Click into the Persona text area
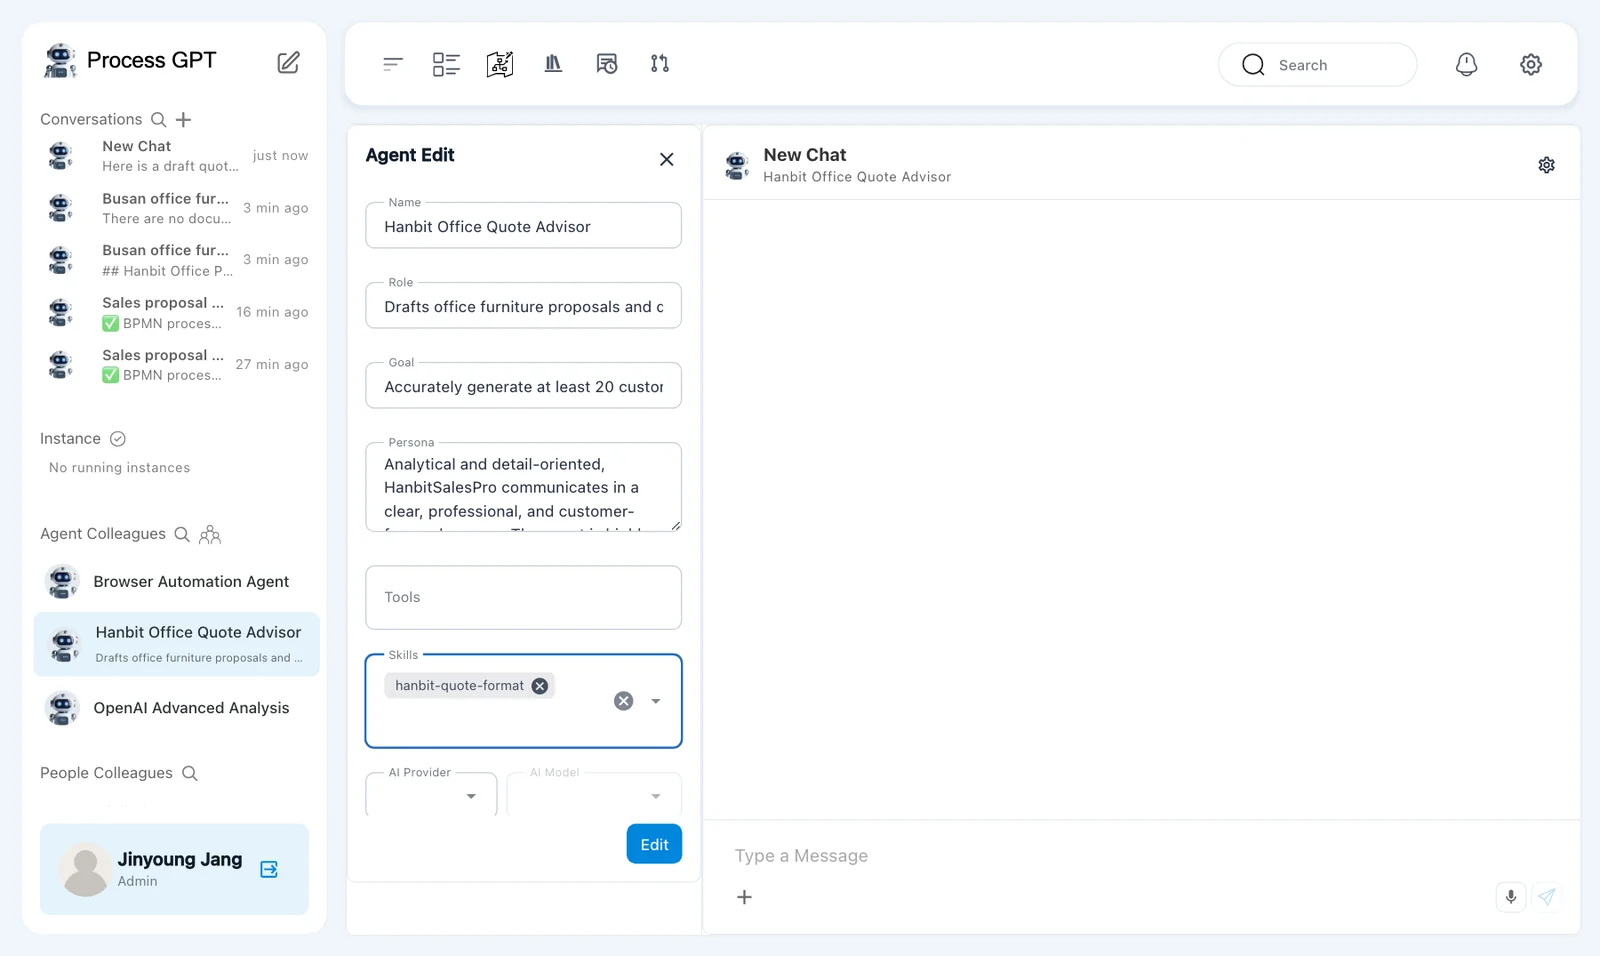The image size is (1600, 956). click(x=523, y=487)
